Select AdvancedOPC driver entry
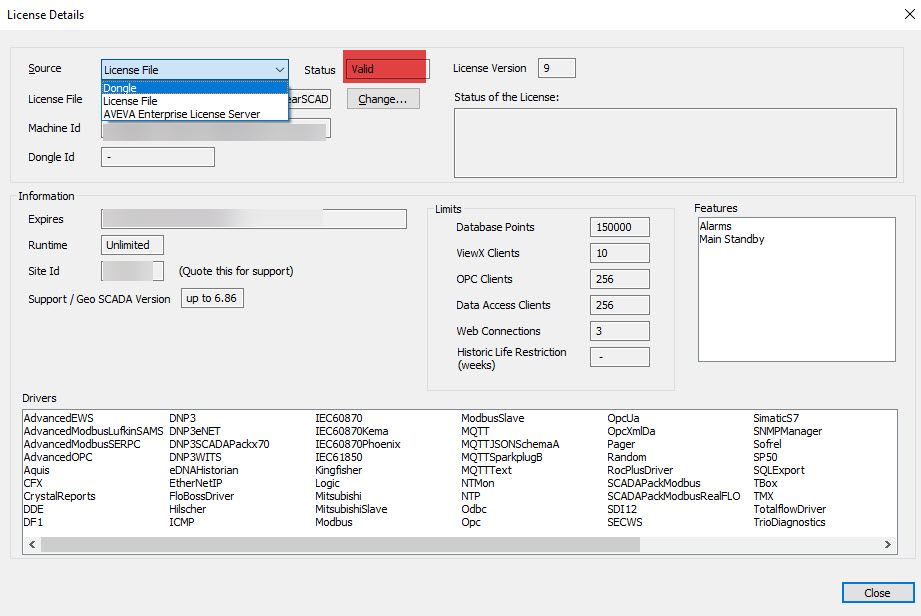 click(x=58, y=457)
